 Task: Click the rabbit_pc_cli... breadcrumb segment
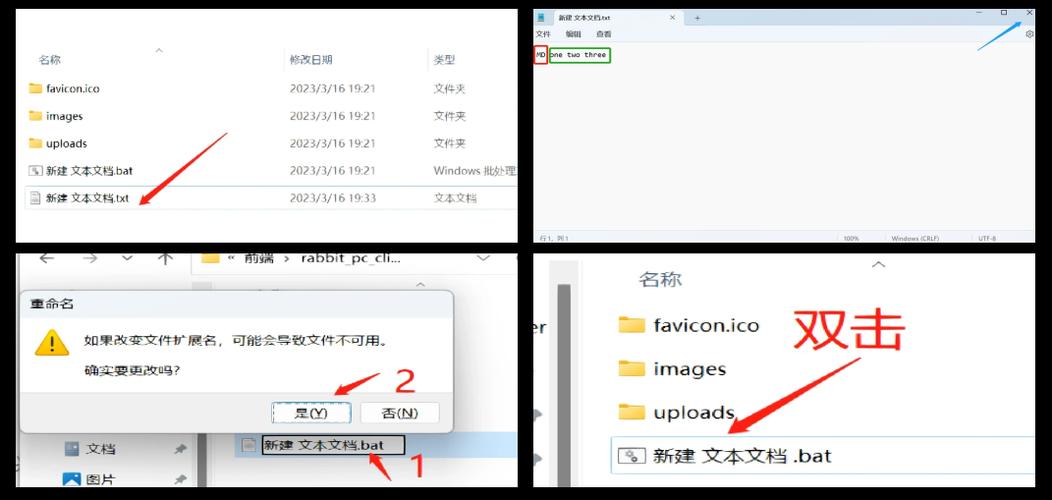pyautogui.click(x=351, y=258)
